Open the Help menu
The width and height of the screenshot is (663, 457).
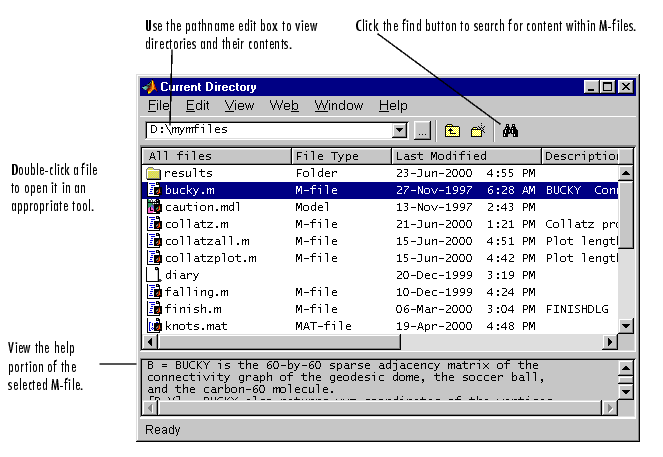393,106
